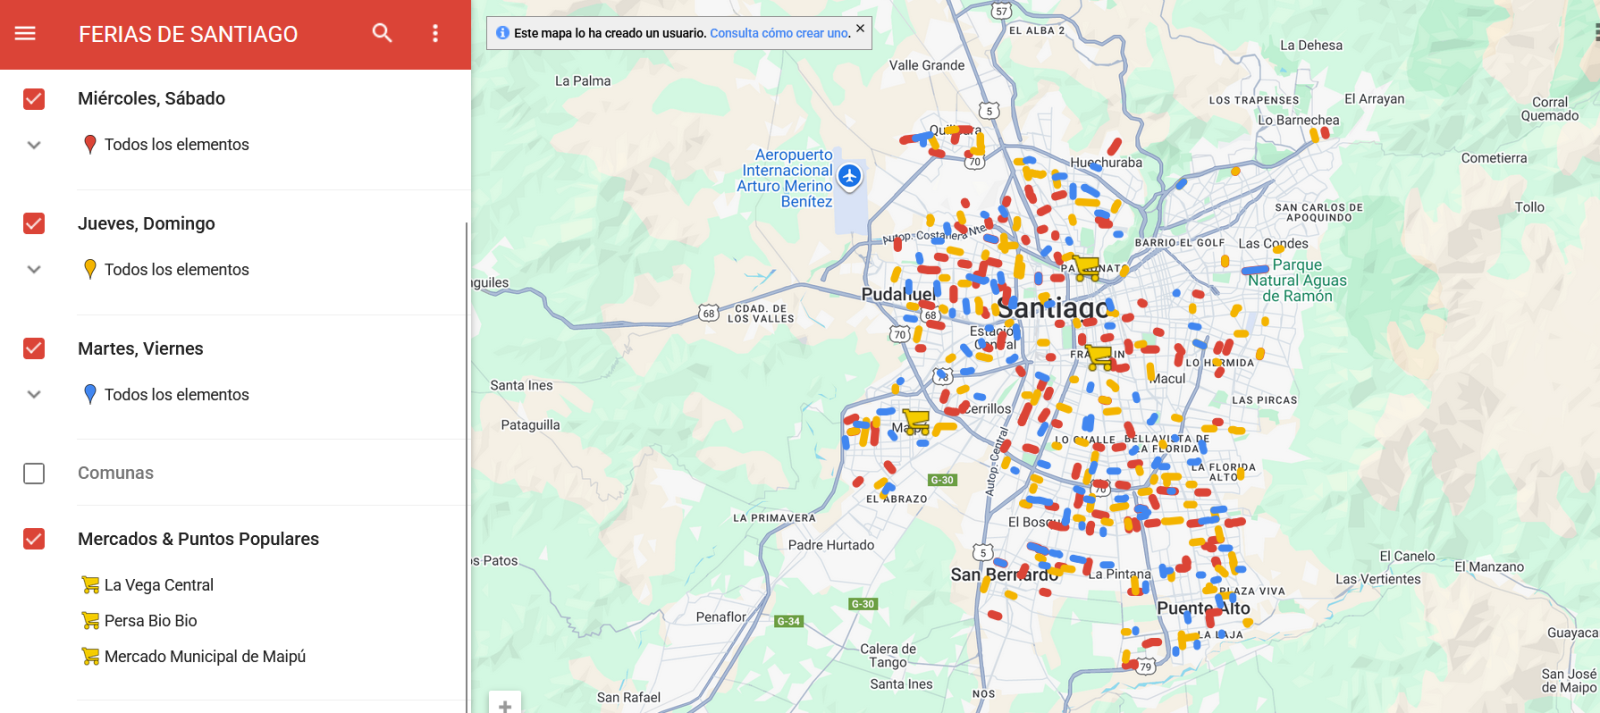Screen dimensions: 1600x713
Task: Click the airport marker icon on map
Action: coord(849,176)
